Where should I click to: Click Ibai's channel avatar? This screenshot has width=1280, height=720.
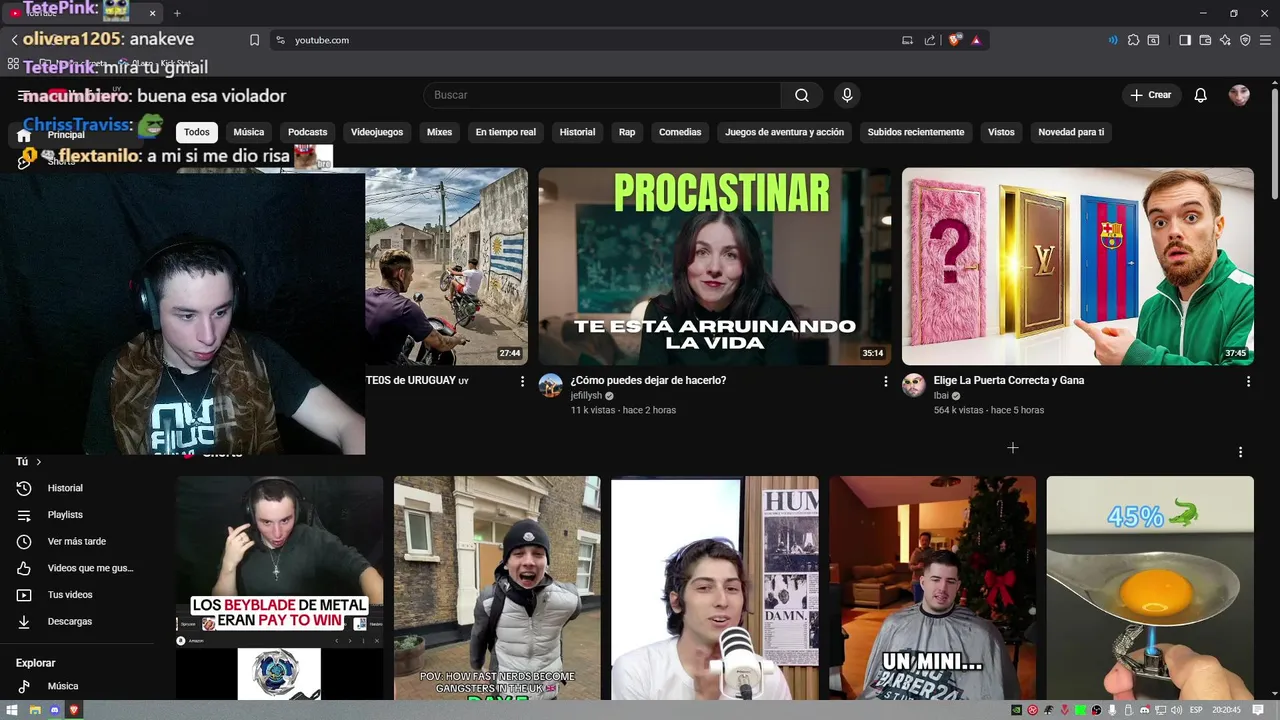coord(914,386)
